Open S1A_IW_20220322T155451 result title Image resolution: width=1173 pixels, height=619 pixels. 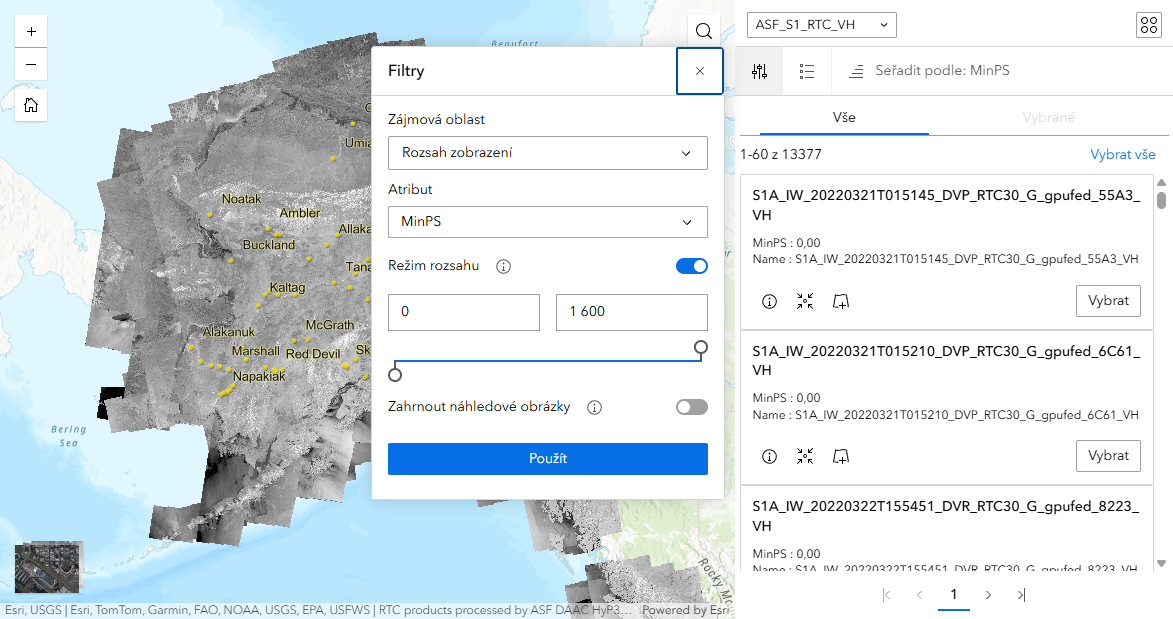coord(946,516)
